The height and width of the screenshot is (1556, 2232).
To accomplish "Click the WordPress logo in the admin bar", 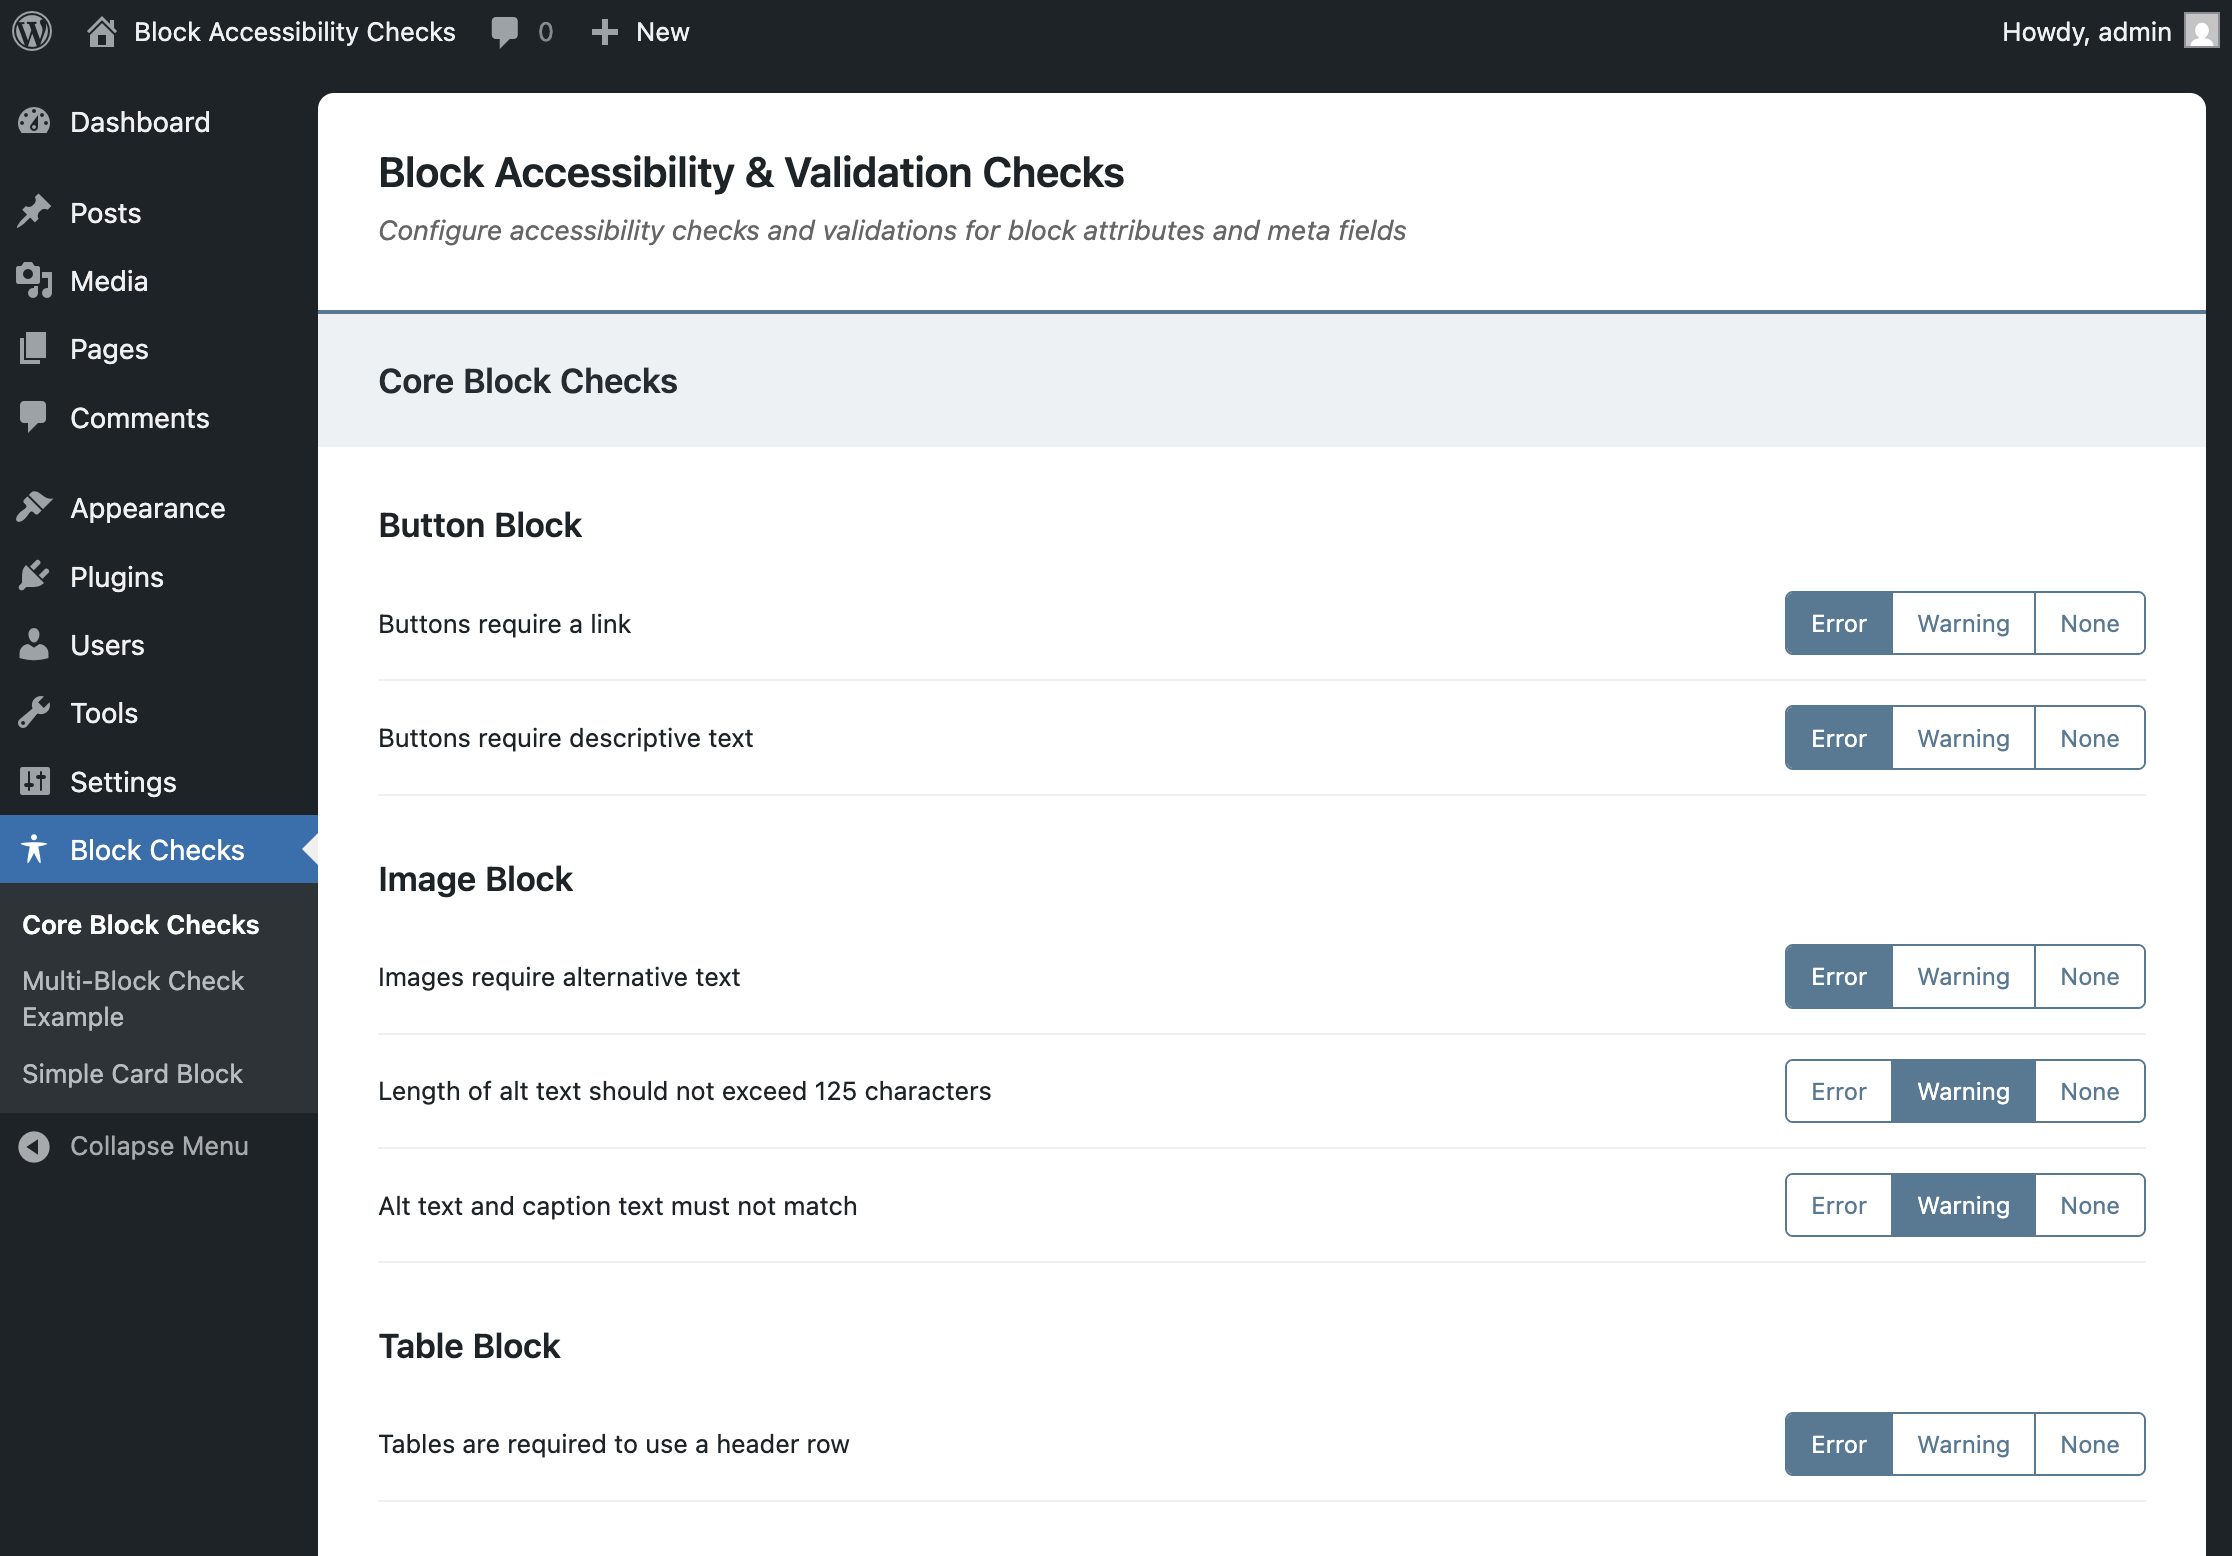I will [x=31, y=31].
